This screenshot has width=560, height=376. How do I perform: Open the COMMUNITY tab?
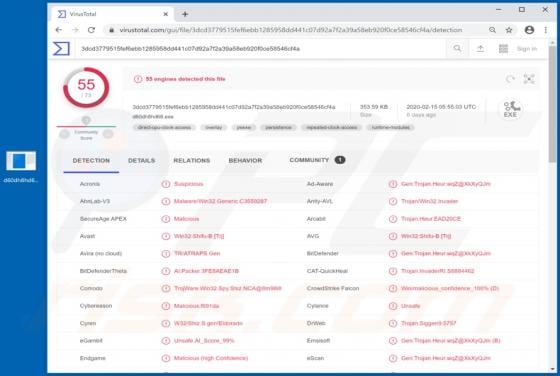click(317, 160)
